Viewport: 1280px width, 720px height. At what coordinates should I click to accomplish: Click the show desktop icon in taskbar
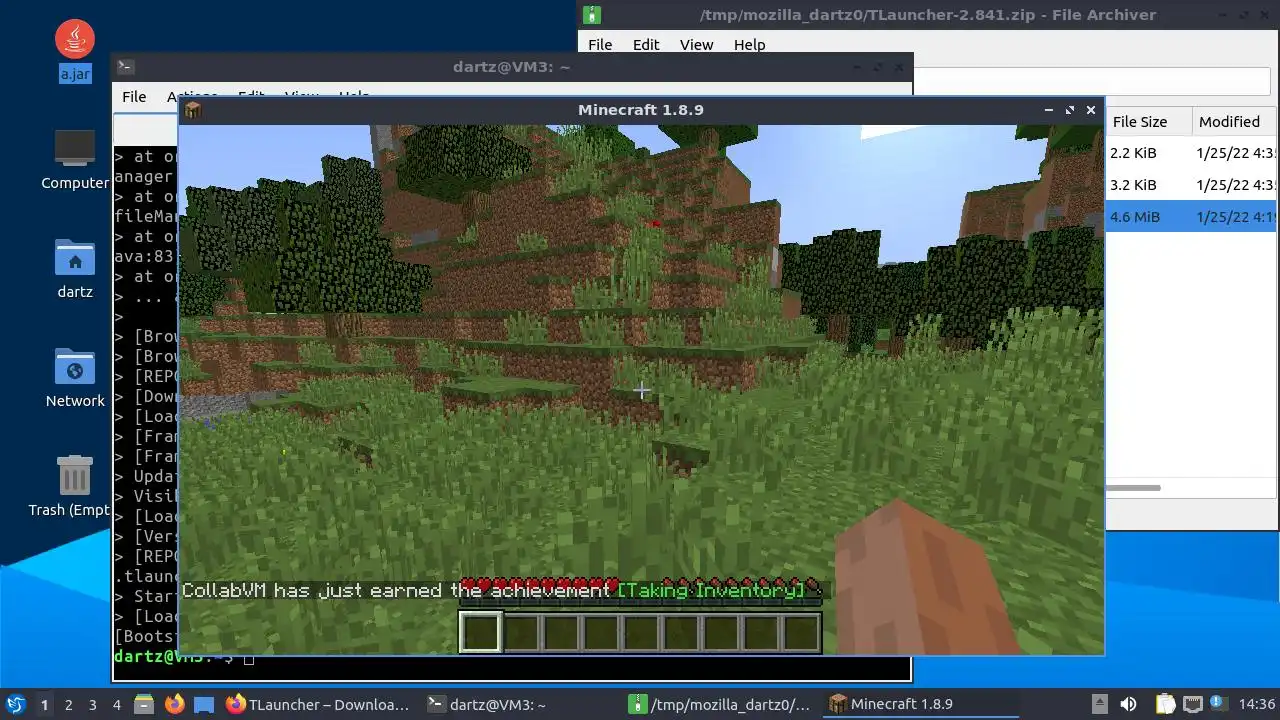(203, 704)
